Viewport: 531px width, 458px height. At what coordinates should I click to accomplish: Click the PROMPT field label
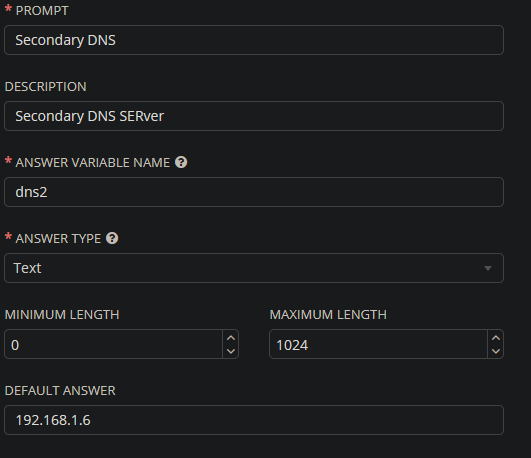(x=42, y=11)
